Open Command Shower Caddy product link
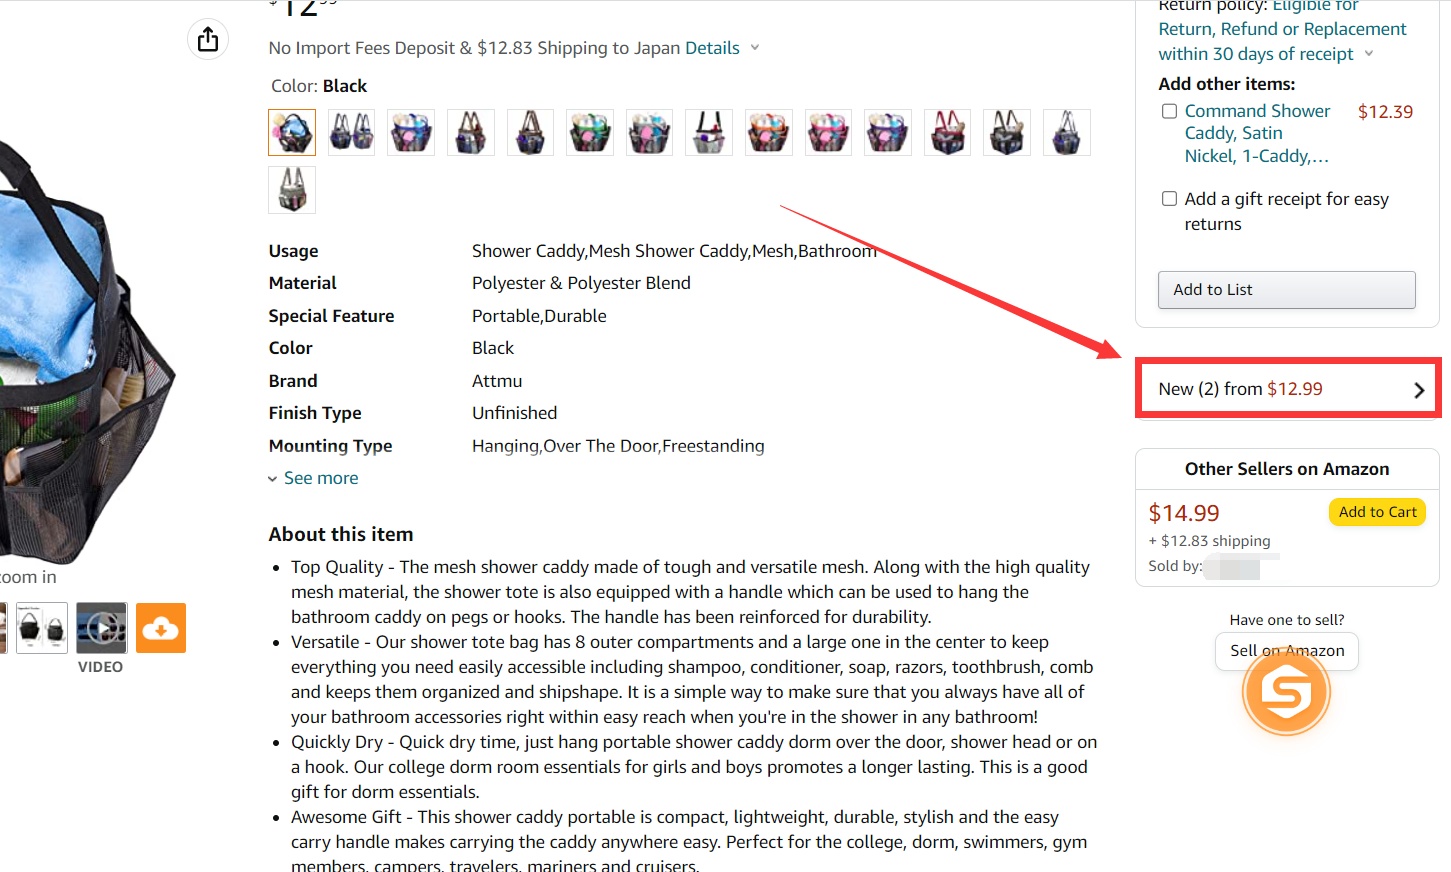1451x872 pixels. click(1257, 133)
